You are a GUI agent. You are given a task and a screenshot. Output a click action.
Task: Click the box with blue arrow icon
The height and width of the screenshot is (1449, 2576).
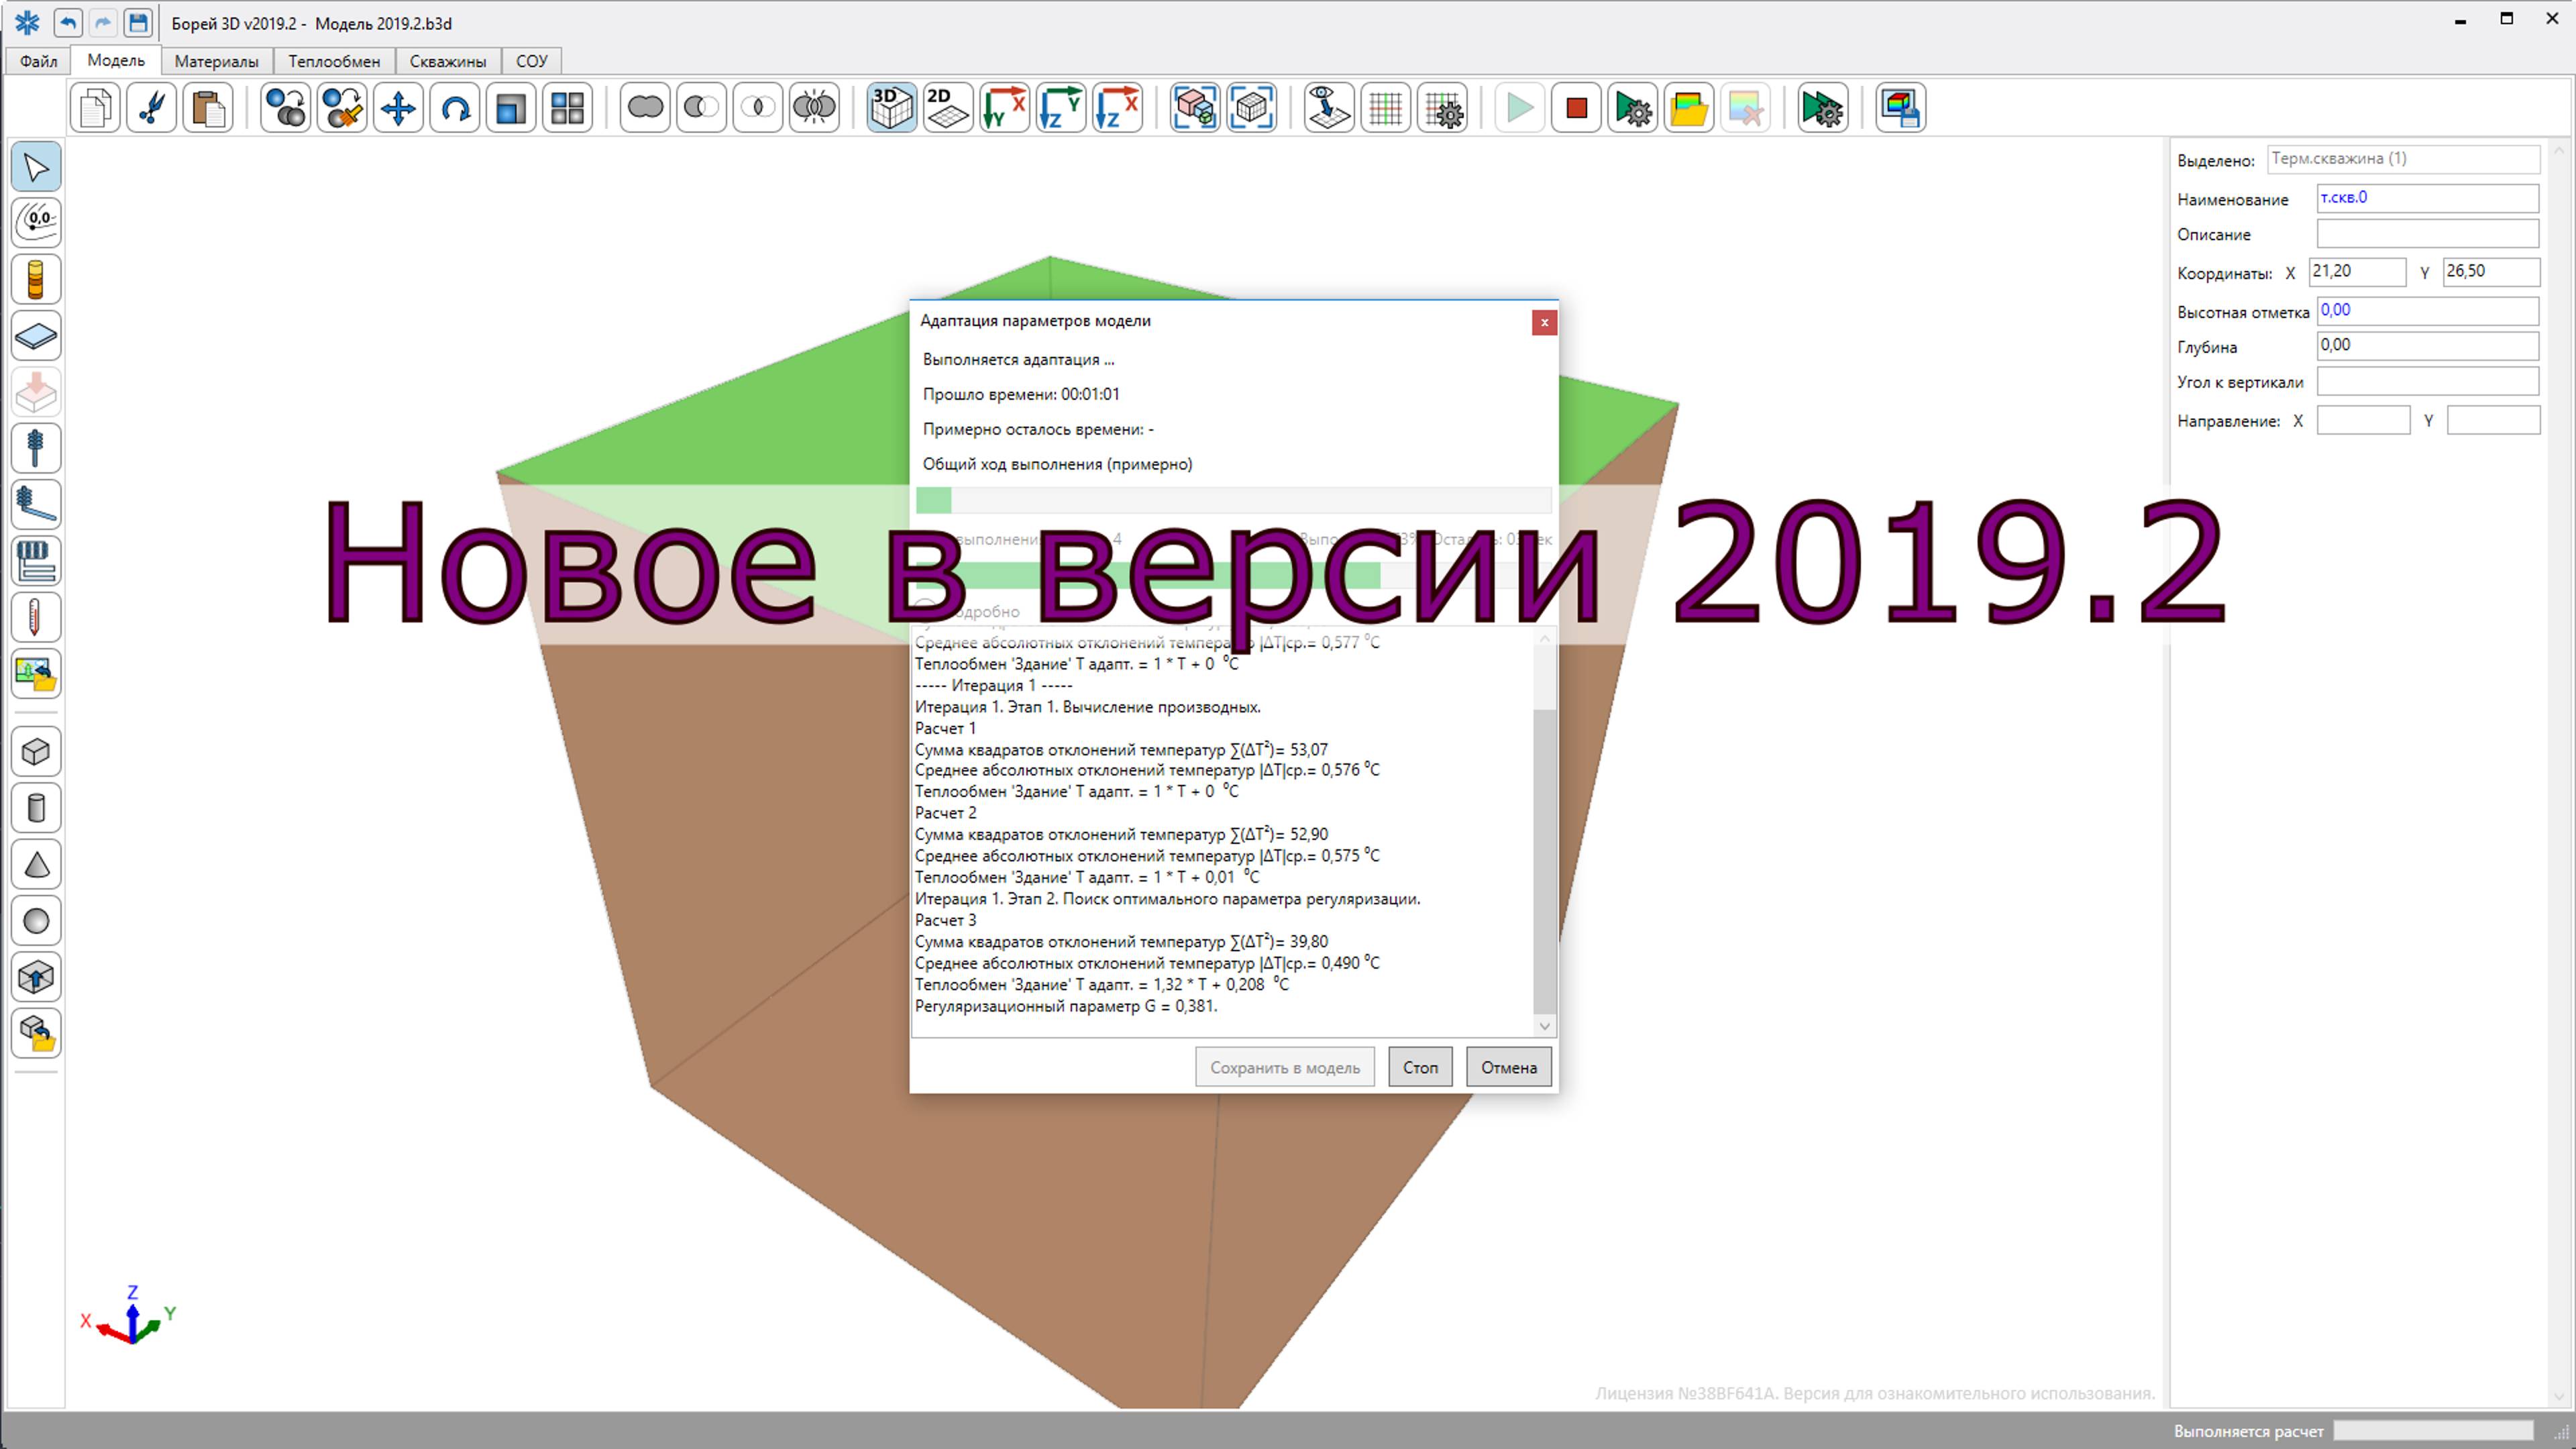[36, 977]
